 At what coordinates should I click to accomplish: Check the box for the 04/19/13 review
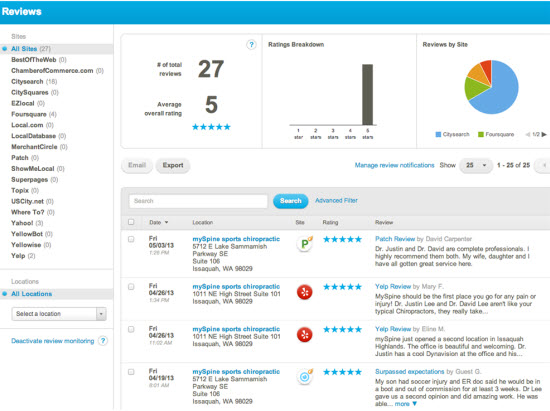click(131, 372)
